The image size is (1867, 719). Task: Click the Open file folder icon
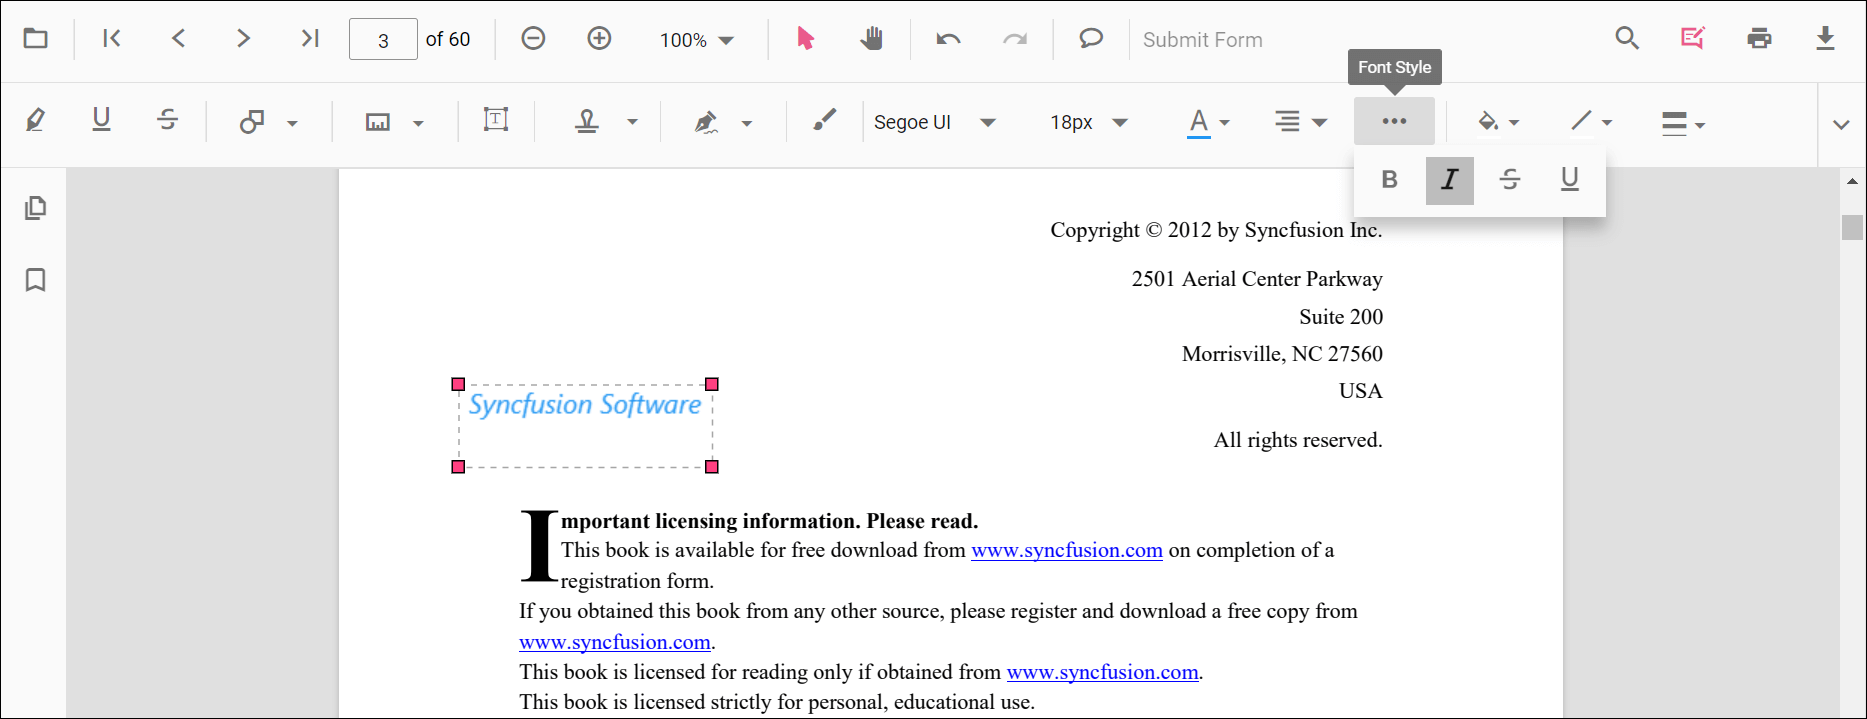tap(36, 39)
